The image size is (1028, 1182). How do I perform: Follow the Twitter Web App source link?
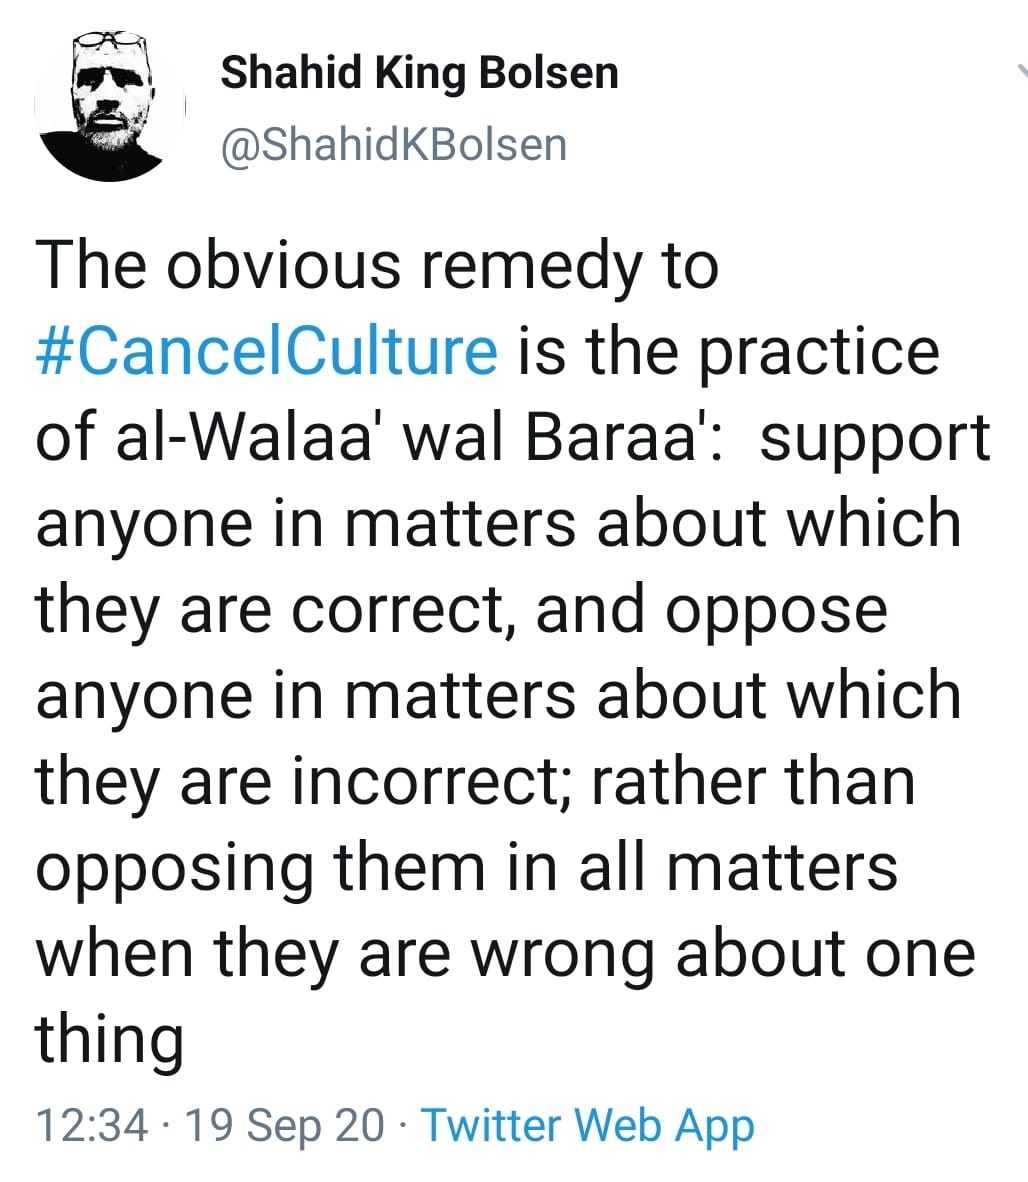pos(587,1125)
